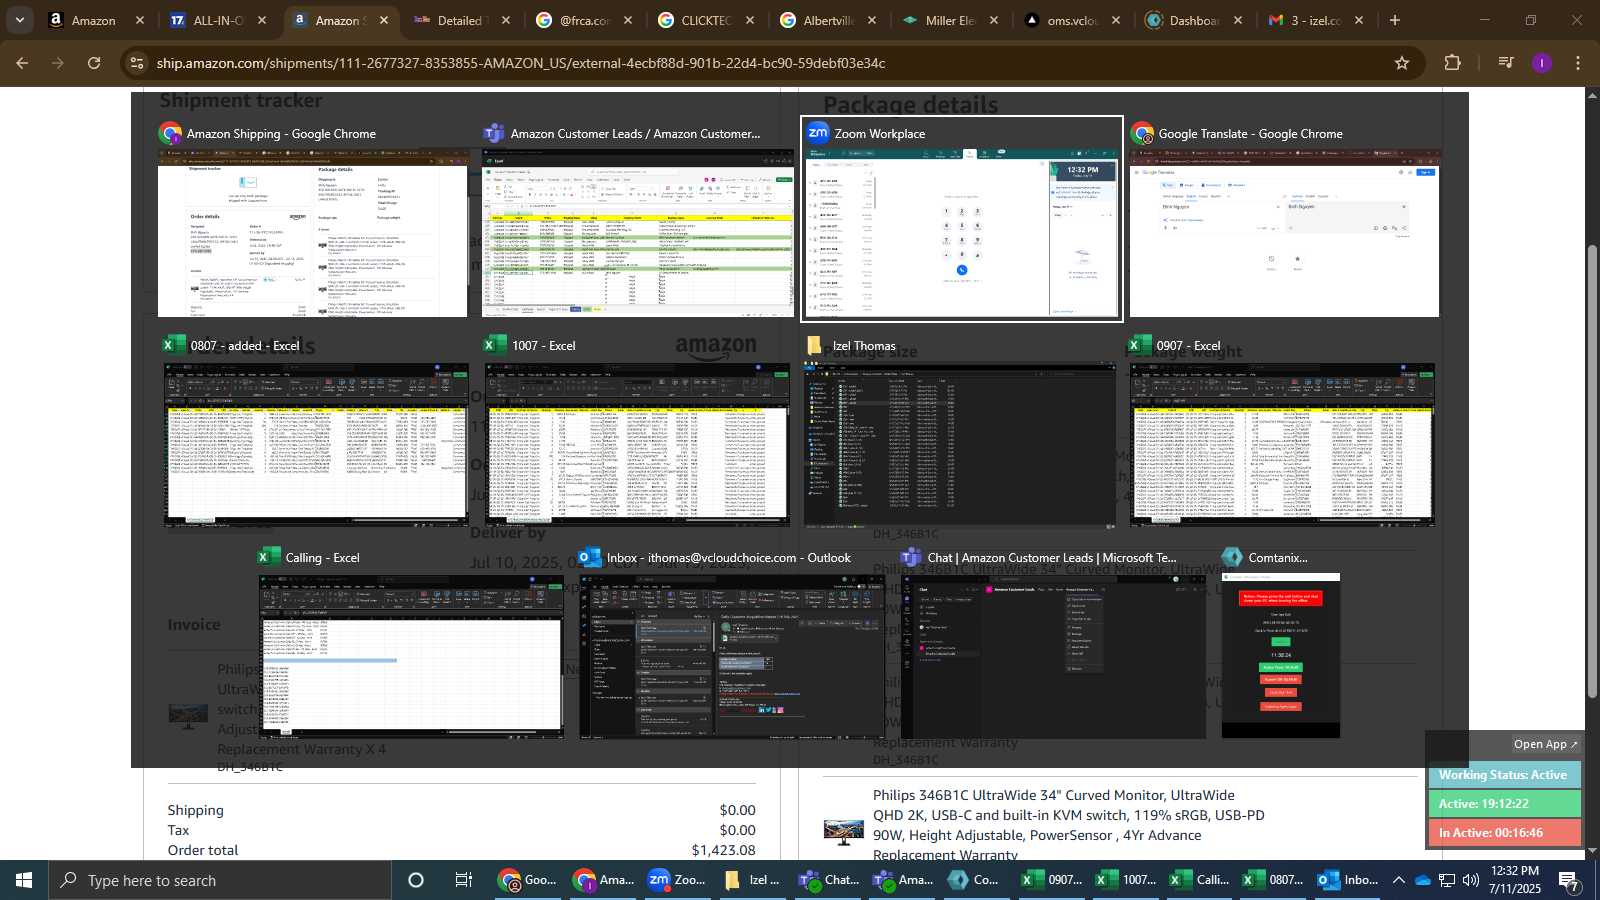Open Task View icon on taskbar
Viewport: 1600px width, 900px height.
tap(464, 880)
